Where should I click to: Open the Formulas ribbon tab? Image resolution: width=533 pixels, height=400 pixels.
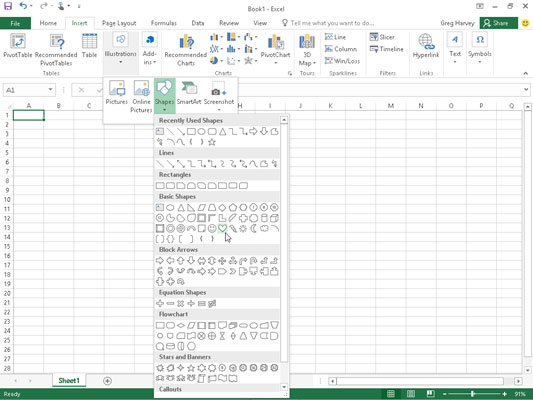164,23
